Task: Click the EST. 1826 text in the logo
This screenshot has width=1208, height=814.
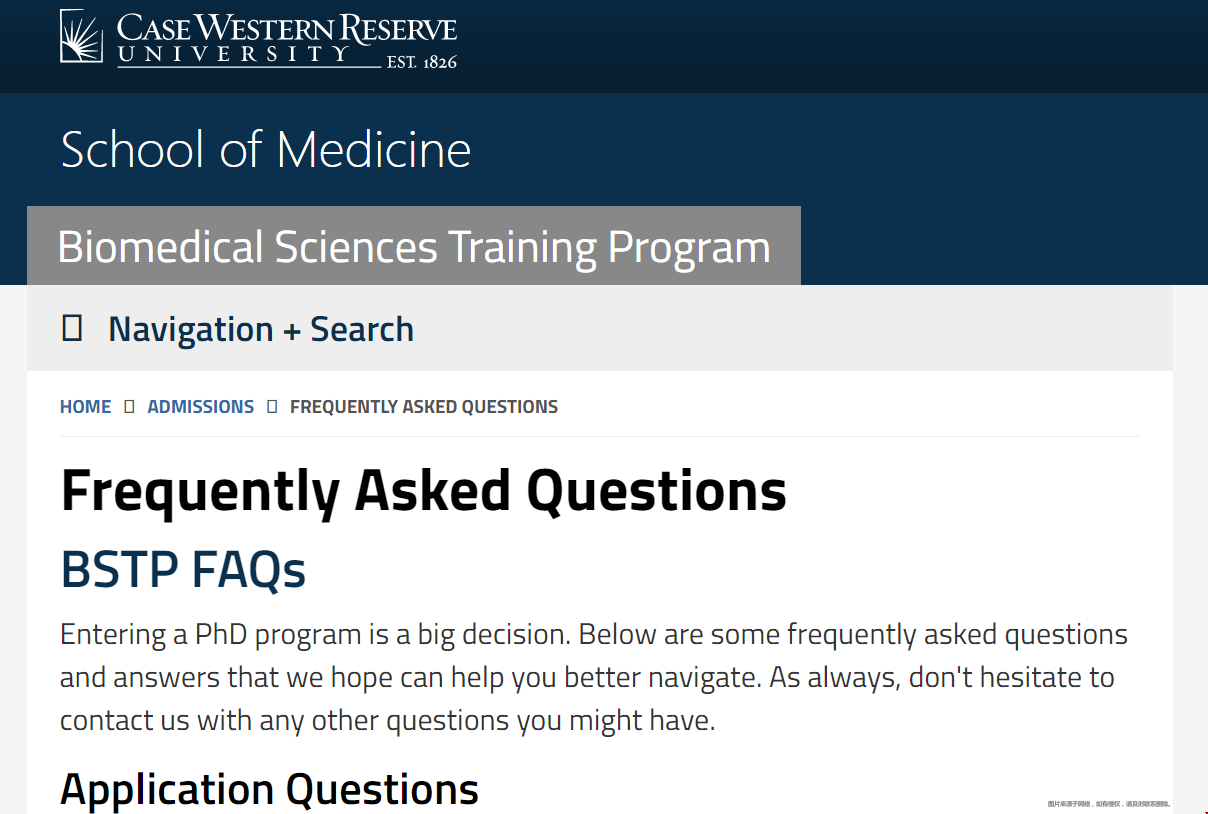Action: click(422, 62)
